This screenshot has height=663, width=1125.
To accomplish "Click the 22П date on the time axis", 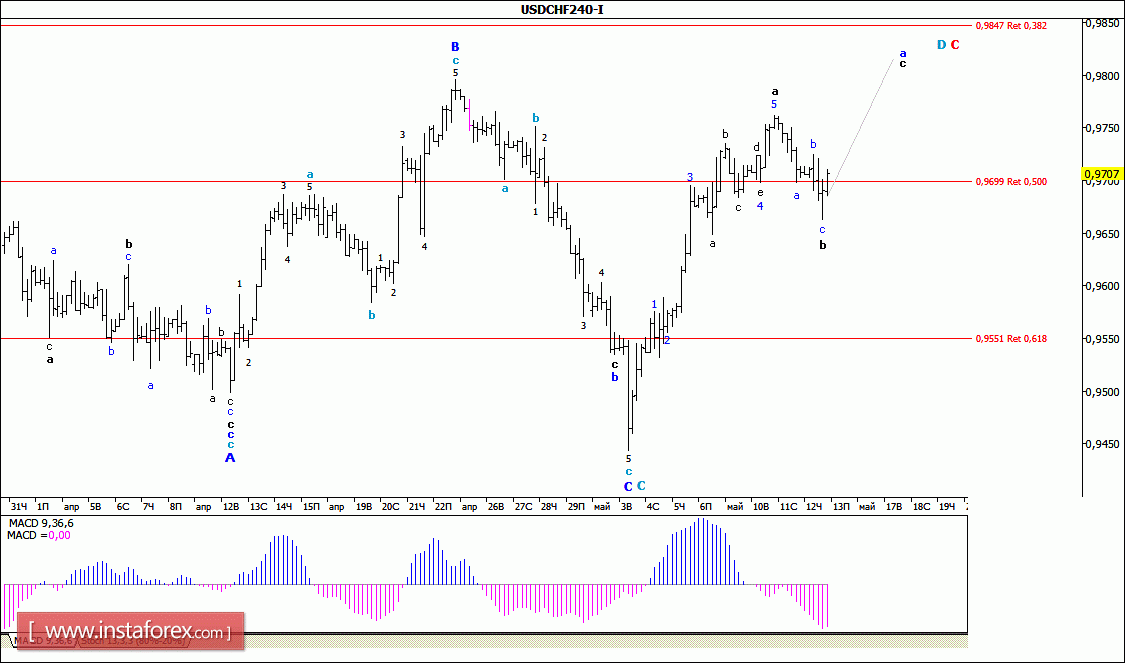I will (443, 507).
